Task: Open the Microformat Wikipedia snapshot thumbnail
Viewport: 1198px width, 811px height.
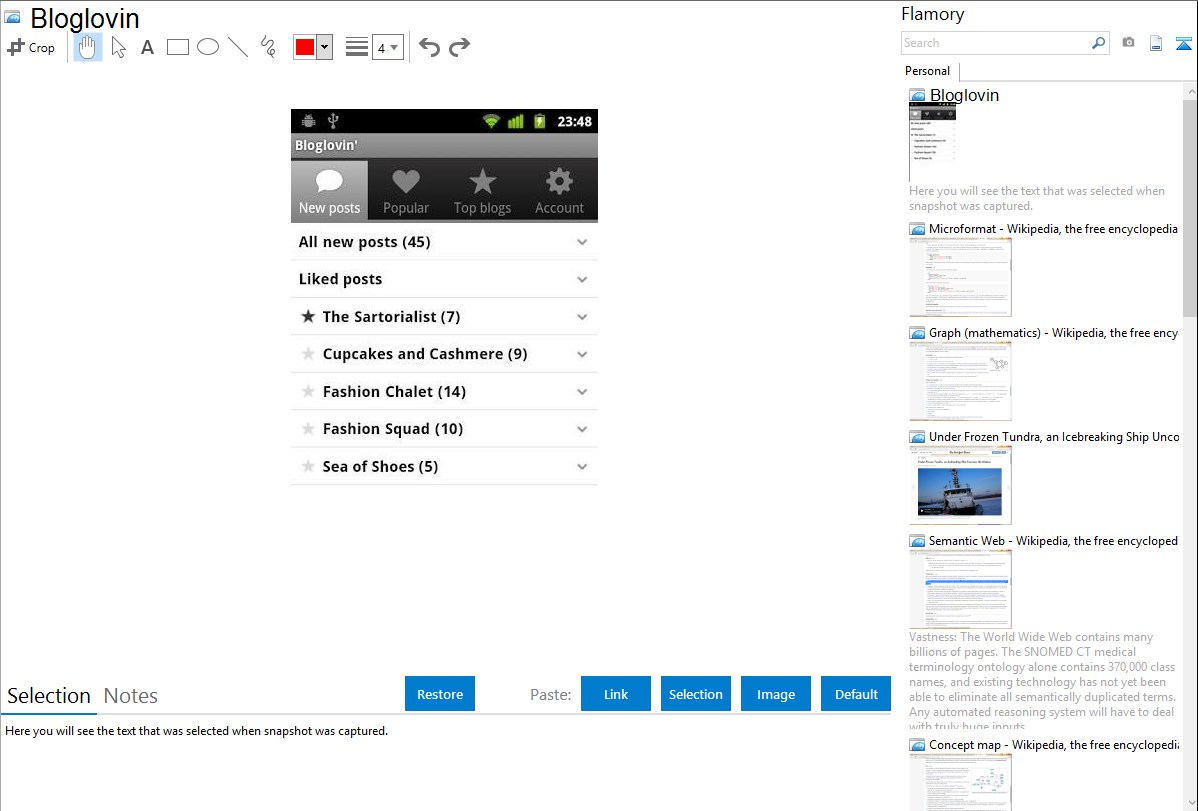Action: coord(960,277)
